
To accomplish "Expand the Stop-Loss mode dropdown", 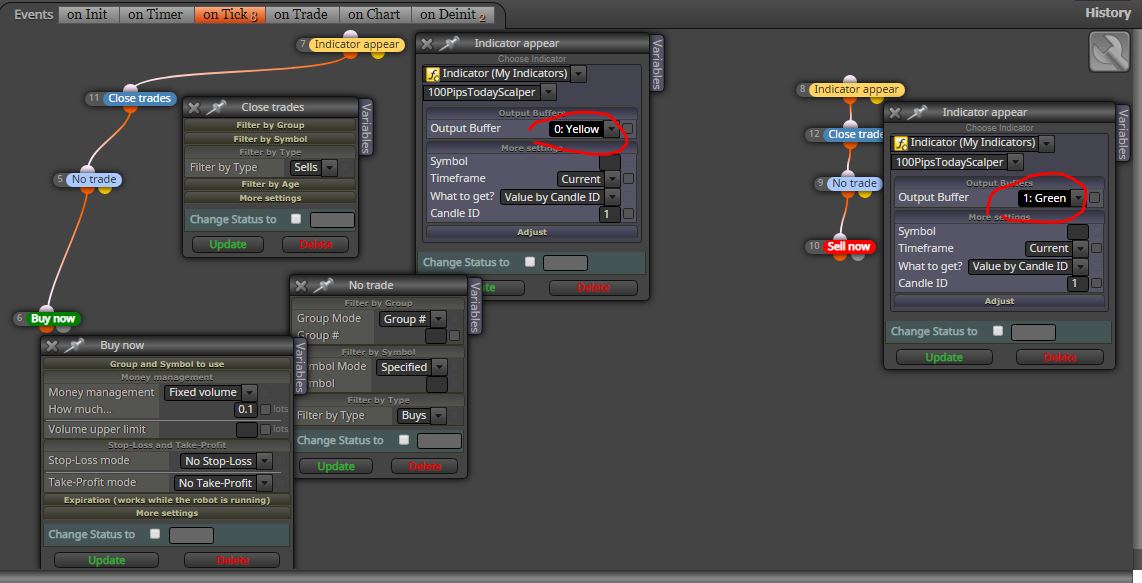I will pos(226,461).
